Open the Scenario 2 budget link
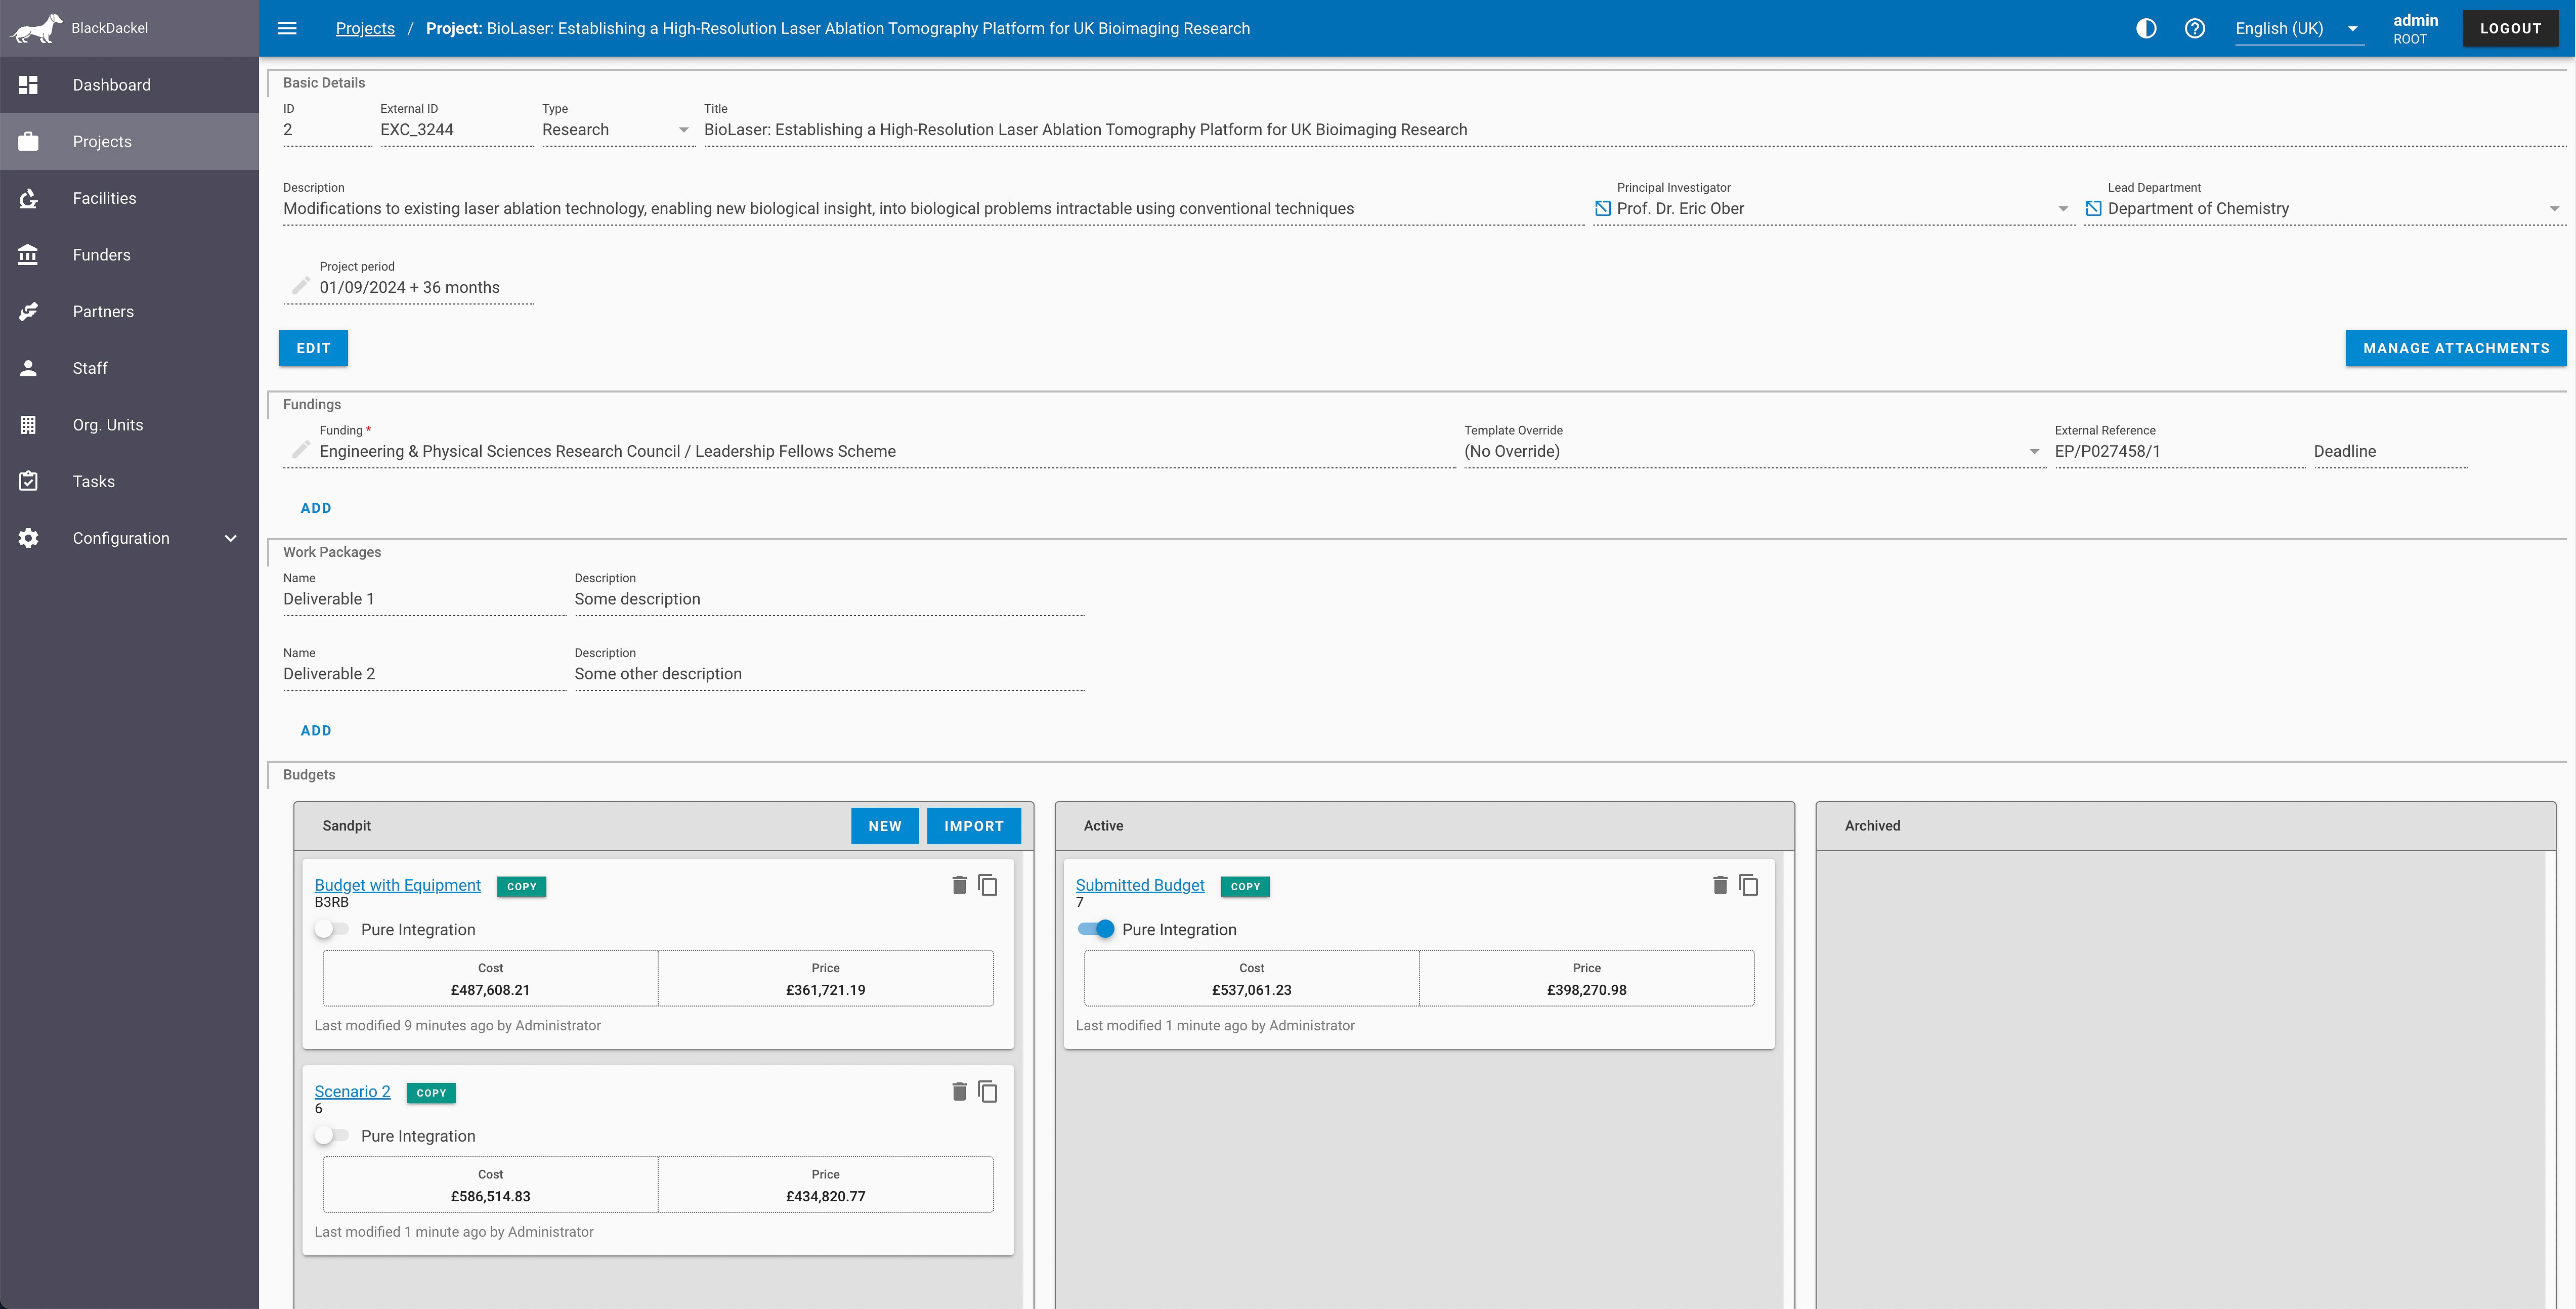2576x1309 pixels. 352,1091
